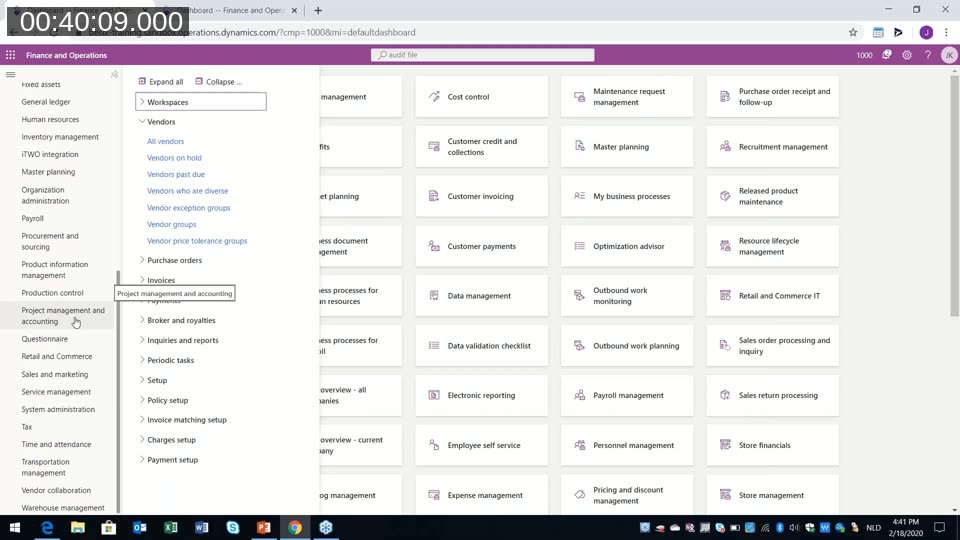Viewport: 960px width, 540px height.
Task: Open the Electronic reporting tile
Action: (482, 396)
